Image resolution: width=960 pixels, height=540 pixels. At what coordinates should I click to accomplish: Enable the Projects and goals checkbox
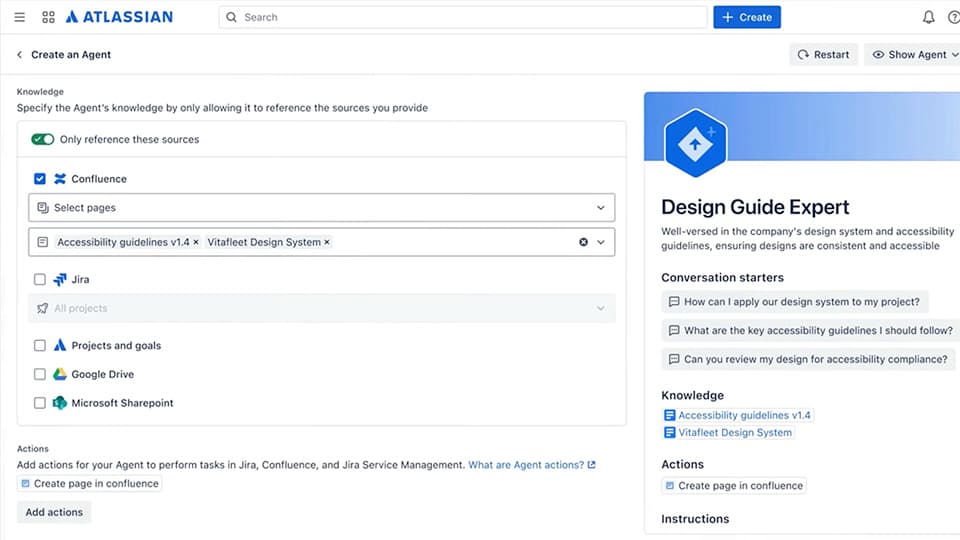[x=40, y=345]
